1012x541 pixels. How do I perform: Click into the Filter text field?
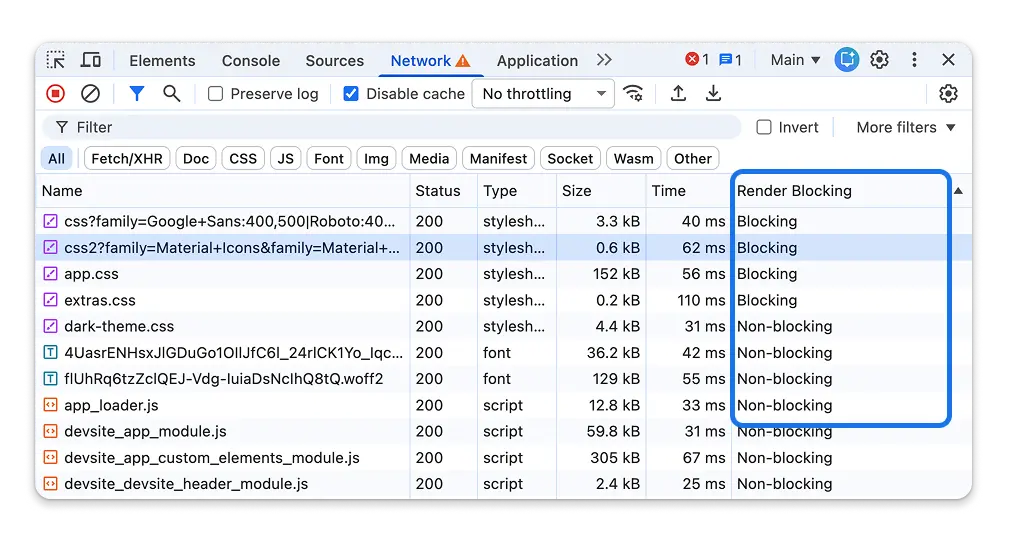click(400, 128)
